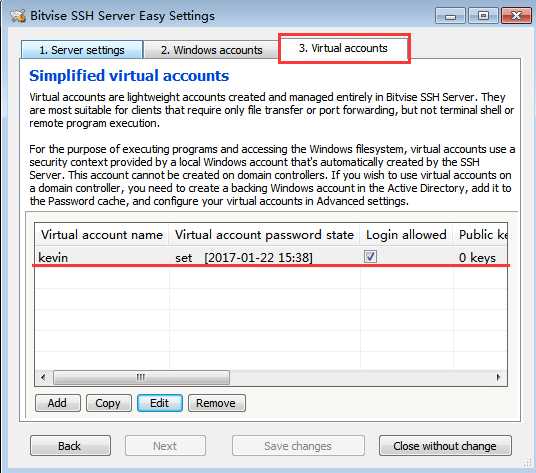Click the Bitvise SSH Server title bar icon

point(18,16)
